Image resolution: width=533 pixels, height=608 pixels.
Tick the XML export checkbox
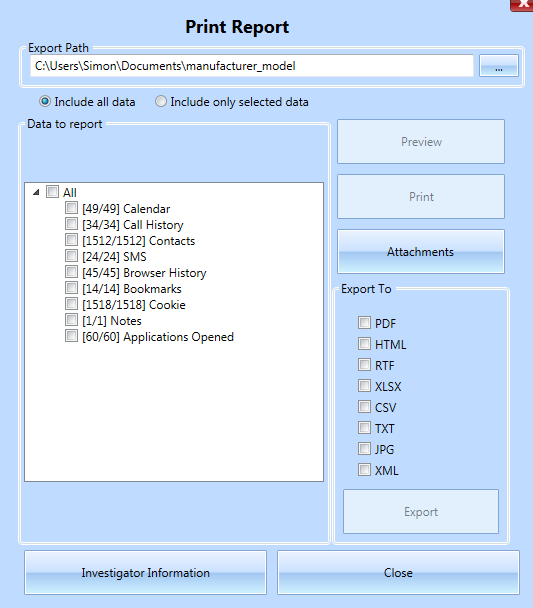[x=364, y=470]
